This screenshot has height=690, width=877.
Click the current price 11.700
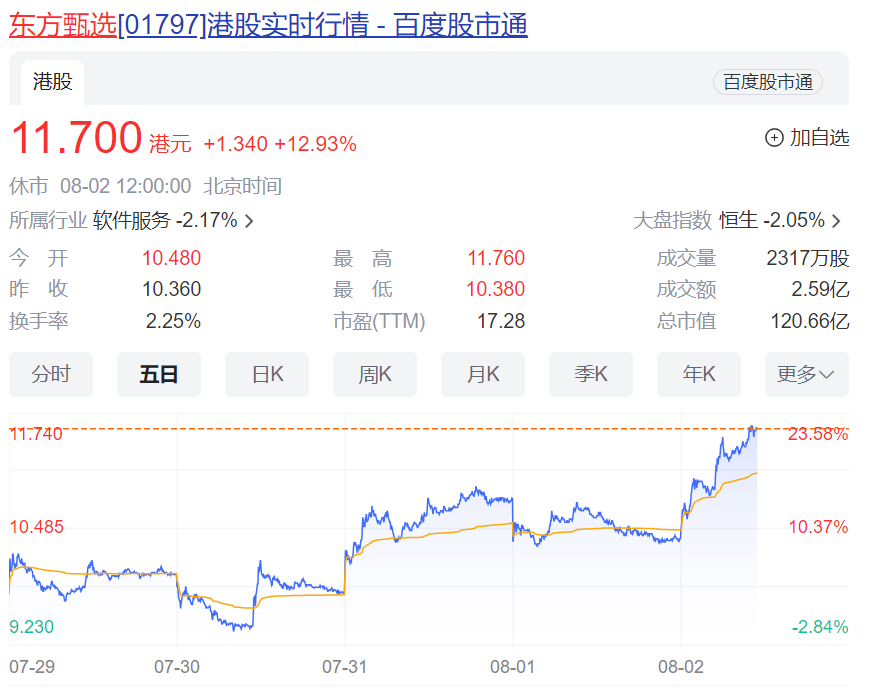tap(77, 138)
